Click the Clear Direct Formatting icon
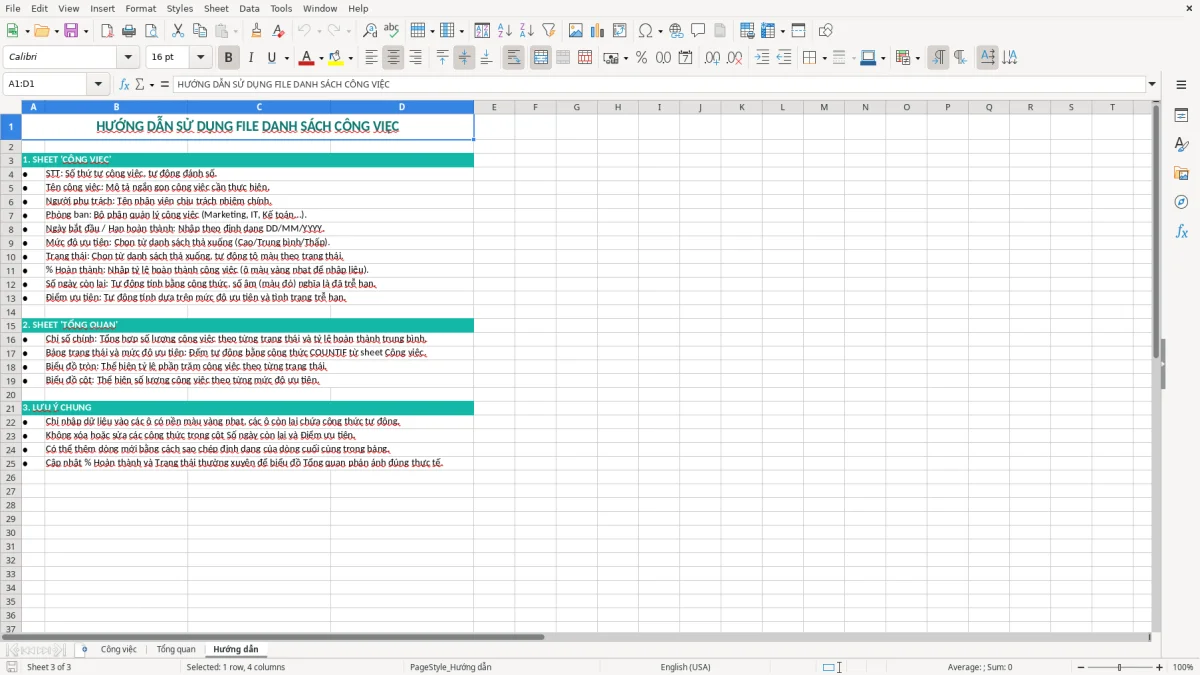This screenshot has width=1200, height=675. [x=279, y=31]
